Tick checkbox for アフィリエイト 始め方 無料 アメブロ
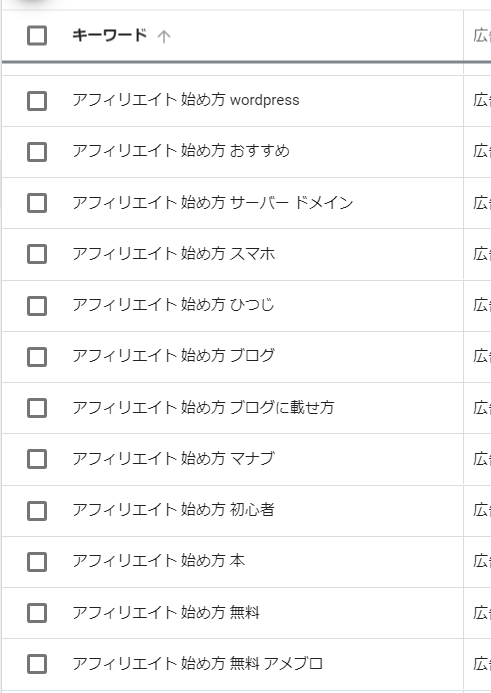 coord(37,664)
